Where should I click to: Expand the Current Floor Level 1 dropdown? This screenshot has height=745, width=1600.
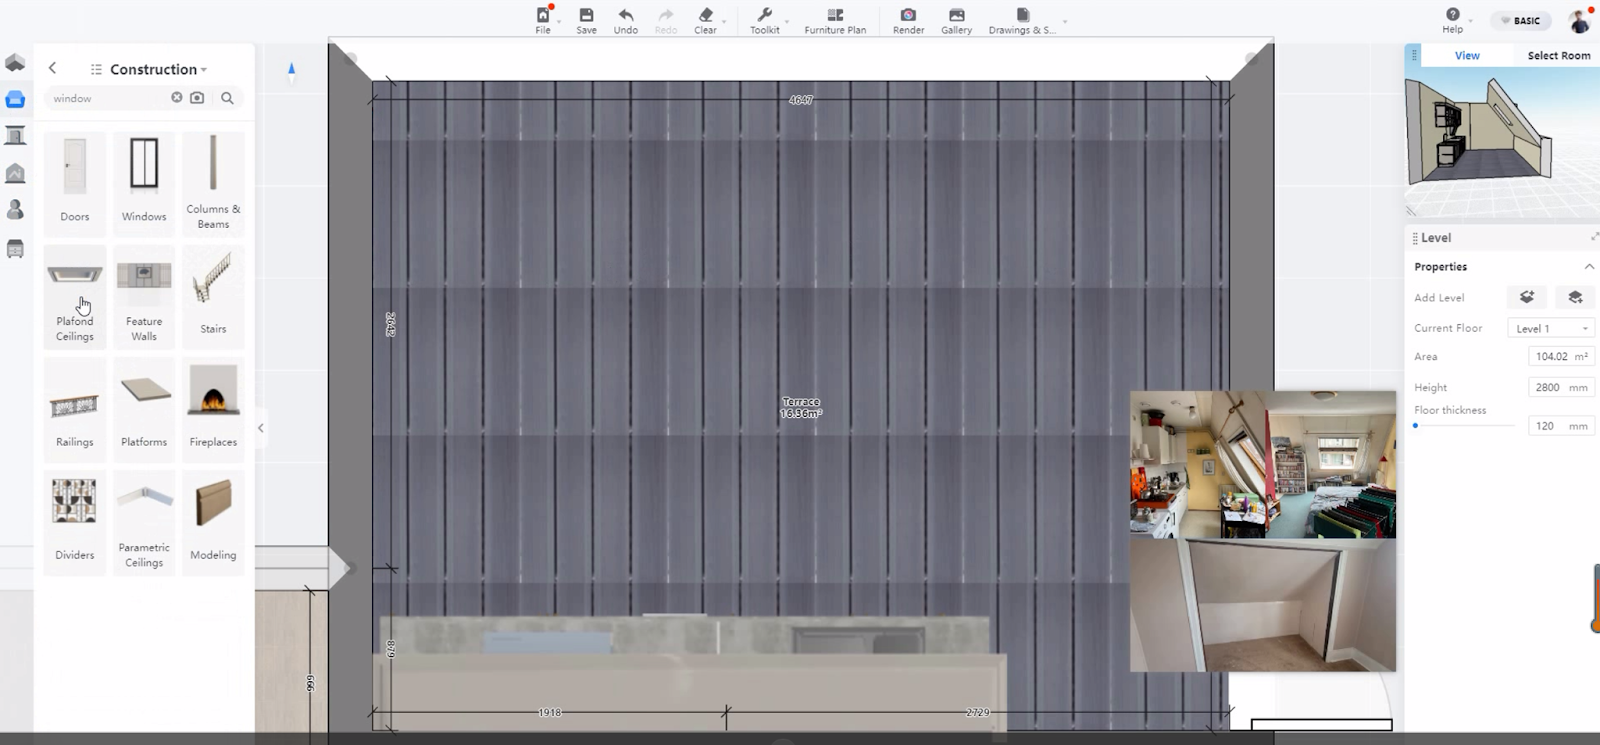1550,328
